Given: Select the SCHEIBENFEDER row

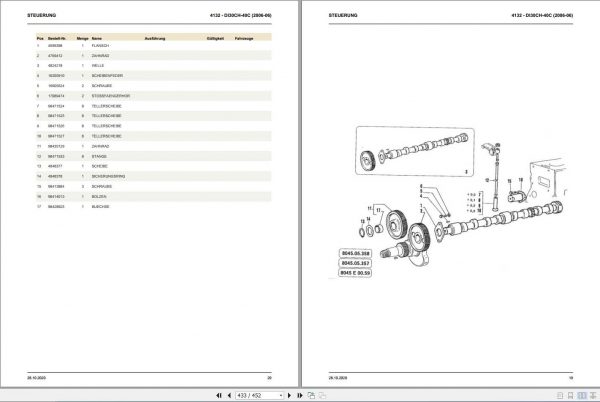Looking at the screenshot, I should (x=154, y=76).
